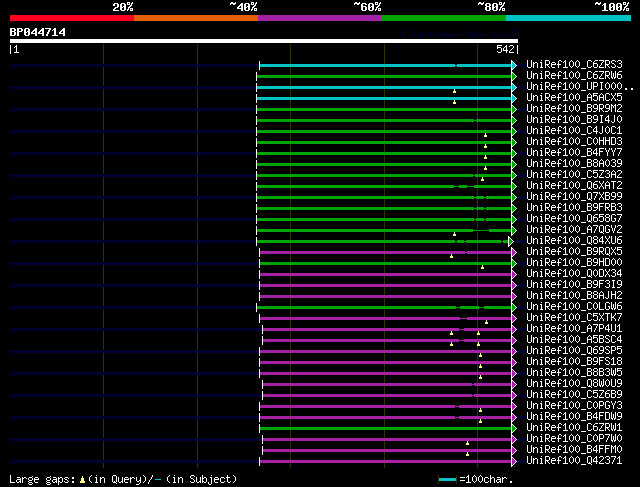Choose hit UniRef100_B4FYY7 label
Screen dimensions: 640x487
pos(574,153)
